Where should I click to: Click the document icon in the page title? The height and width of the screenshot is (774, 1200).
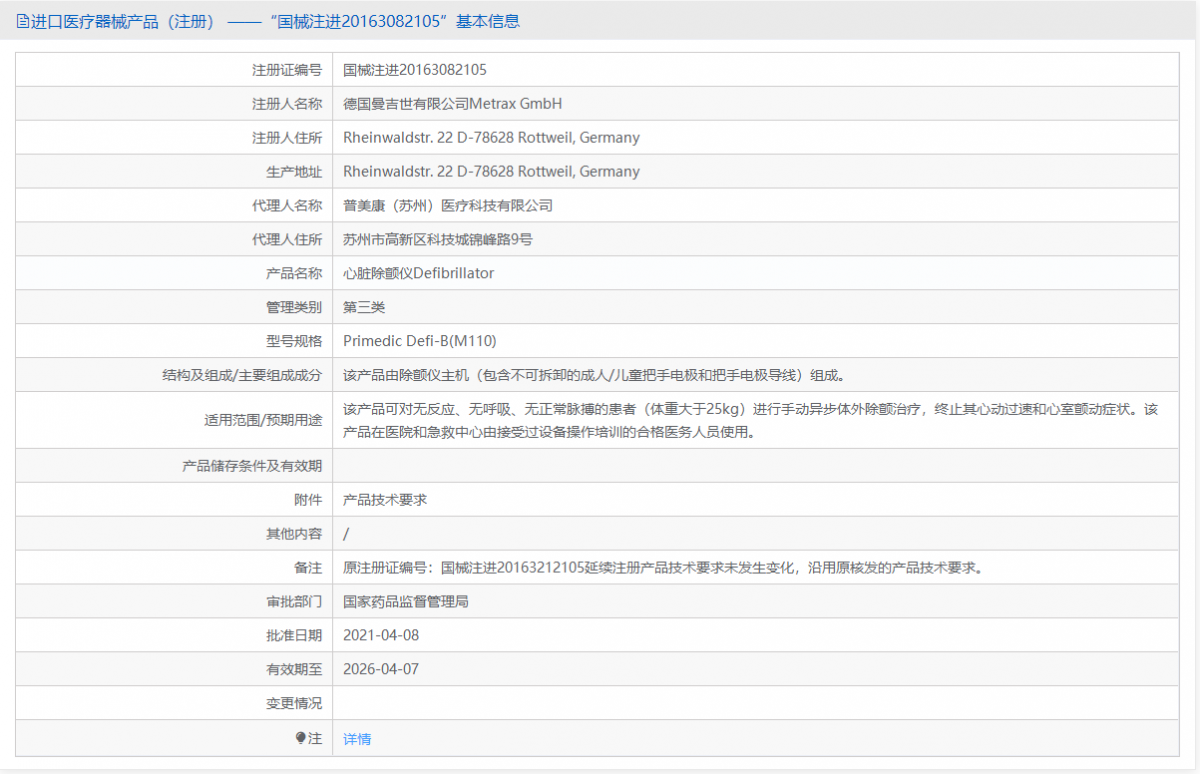click(23, 21)
